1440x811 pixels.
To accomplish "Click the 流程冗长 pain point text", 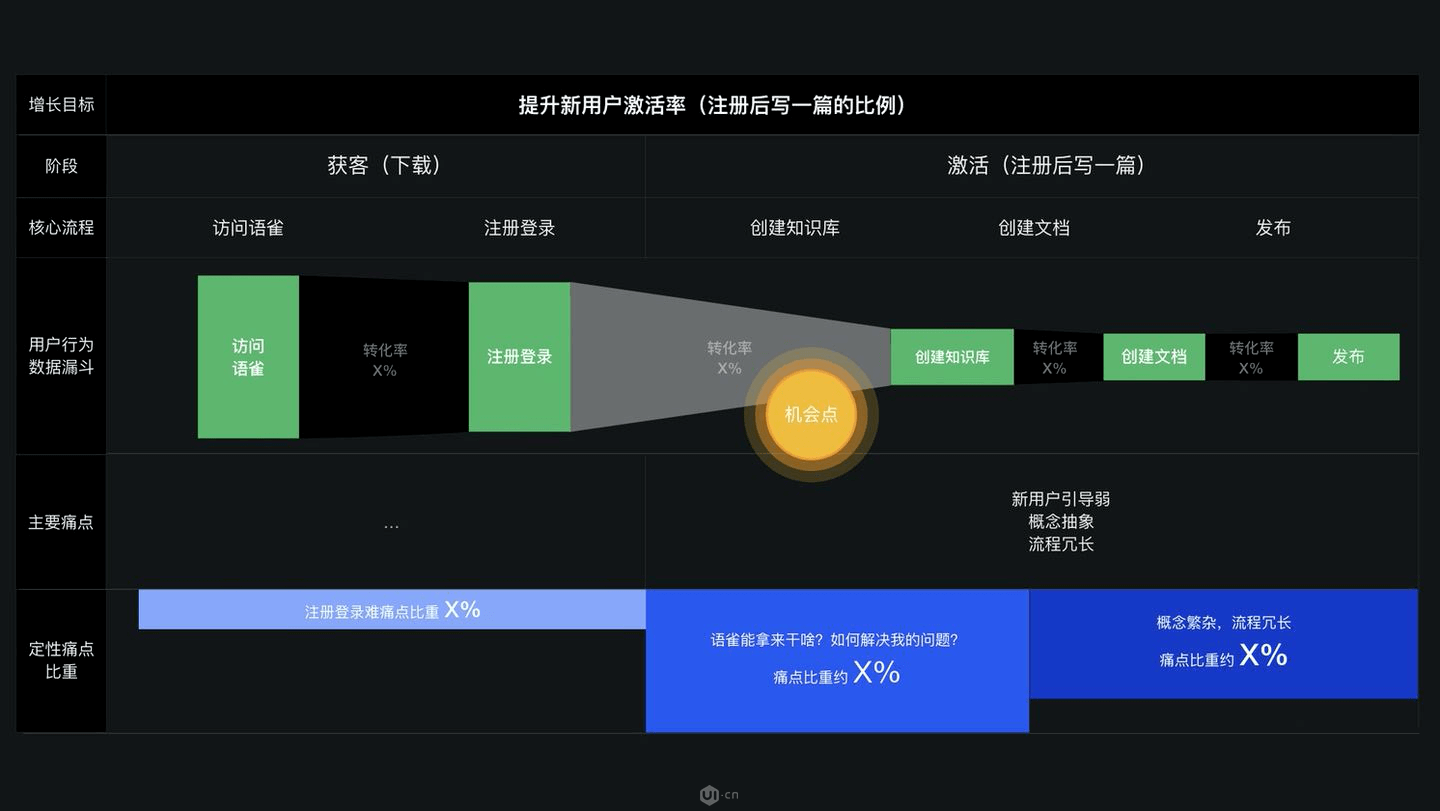I will 1061,545.
